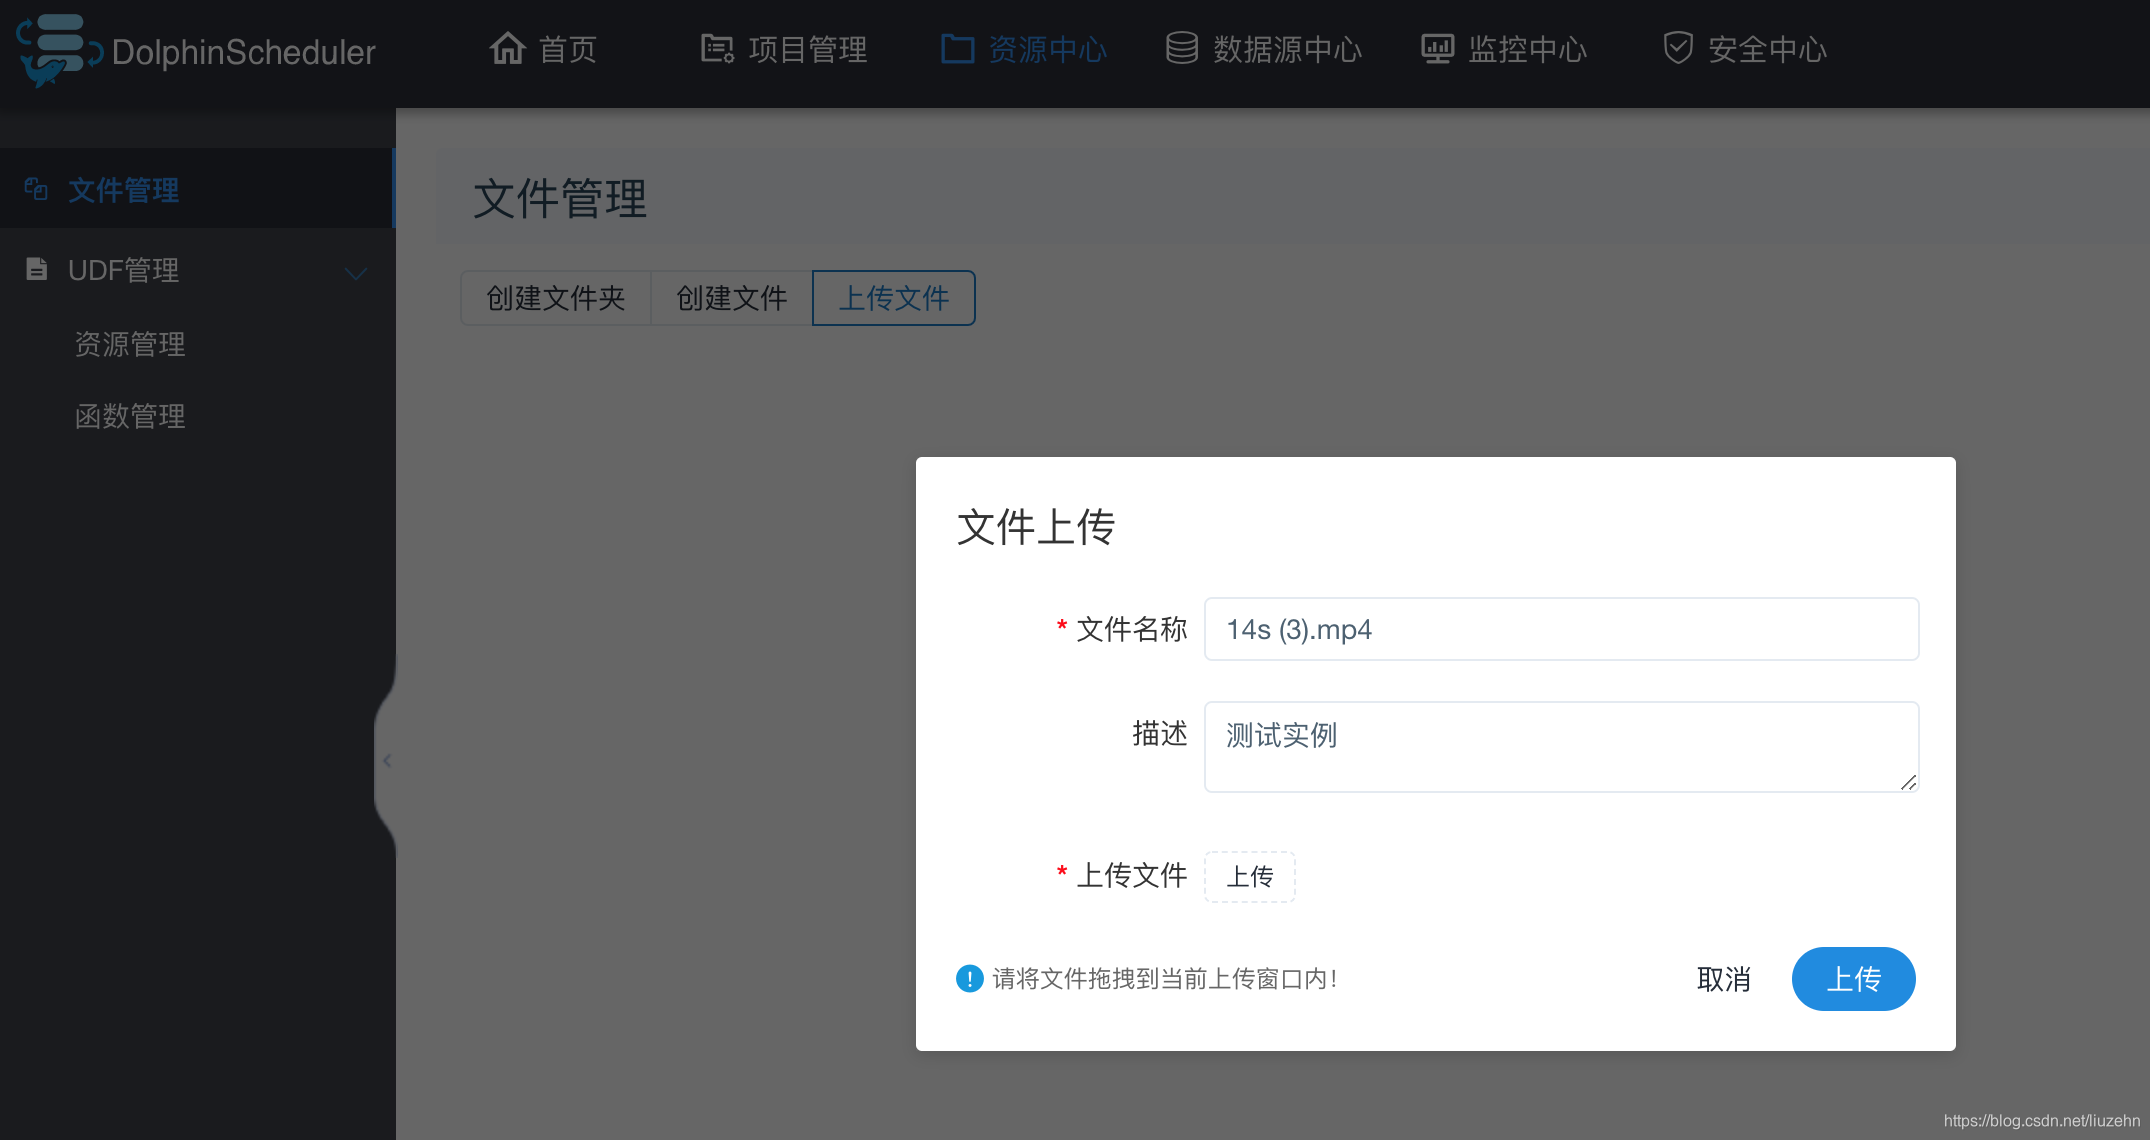This screenshot has width=2150, height=1140.
Task: Select the 创建文件 button
Action: pyautogui.click(x=731, y=298)
